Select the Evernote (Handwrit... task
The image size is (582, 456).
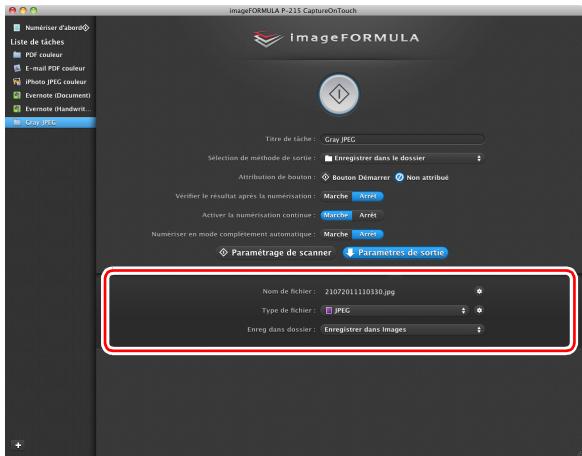[50, 109]
